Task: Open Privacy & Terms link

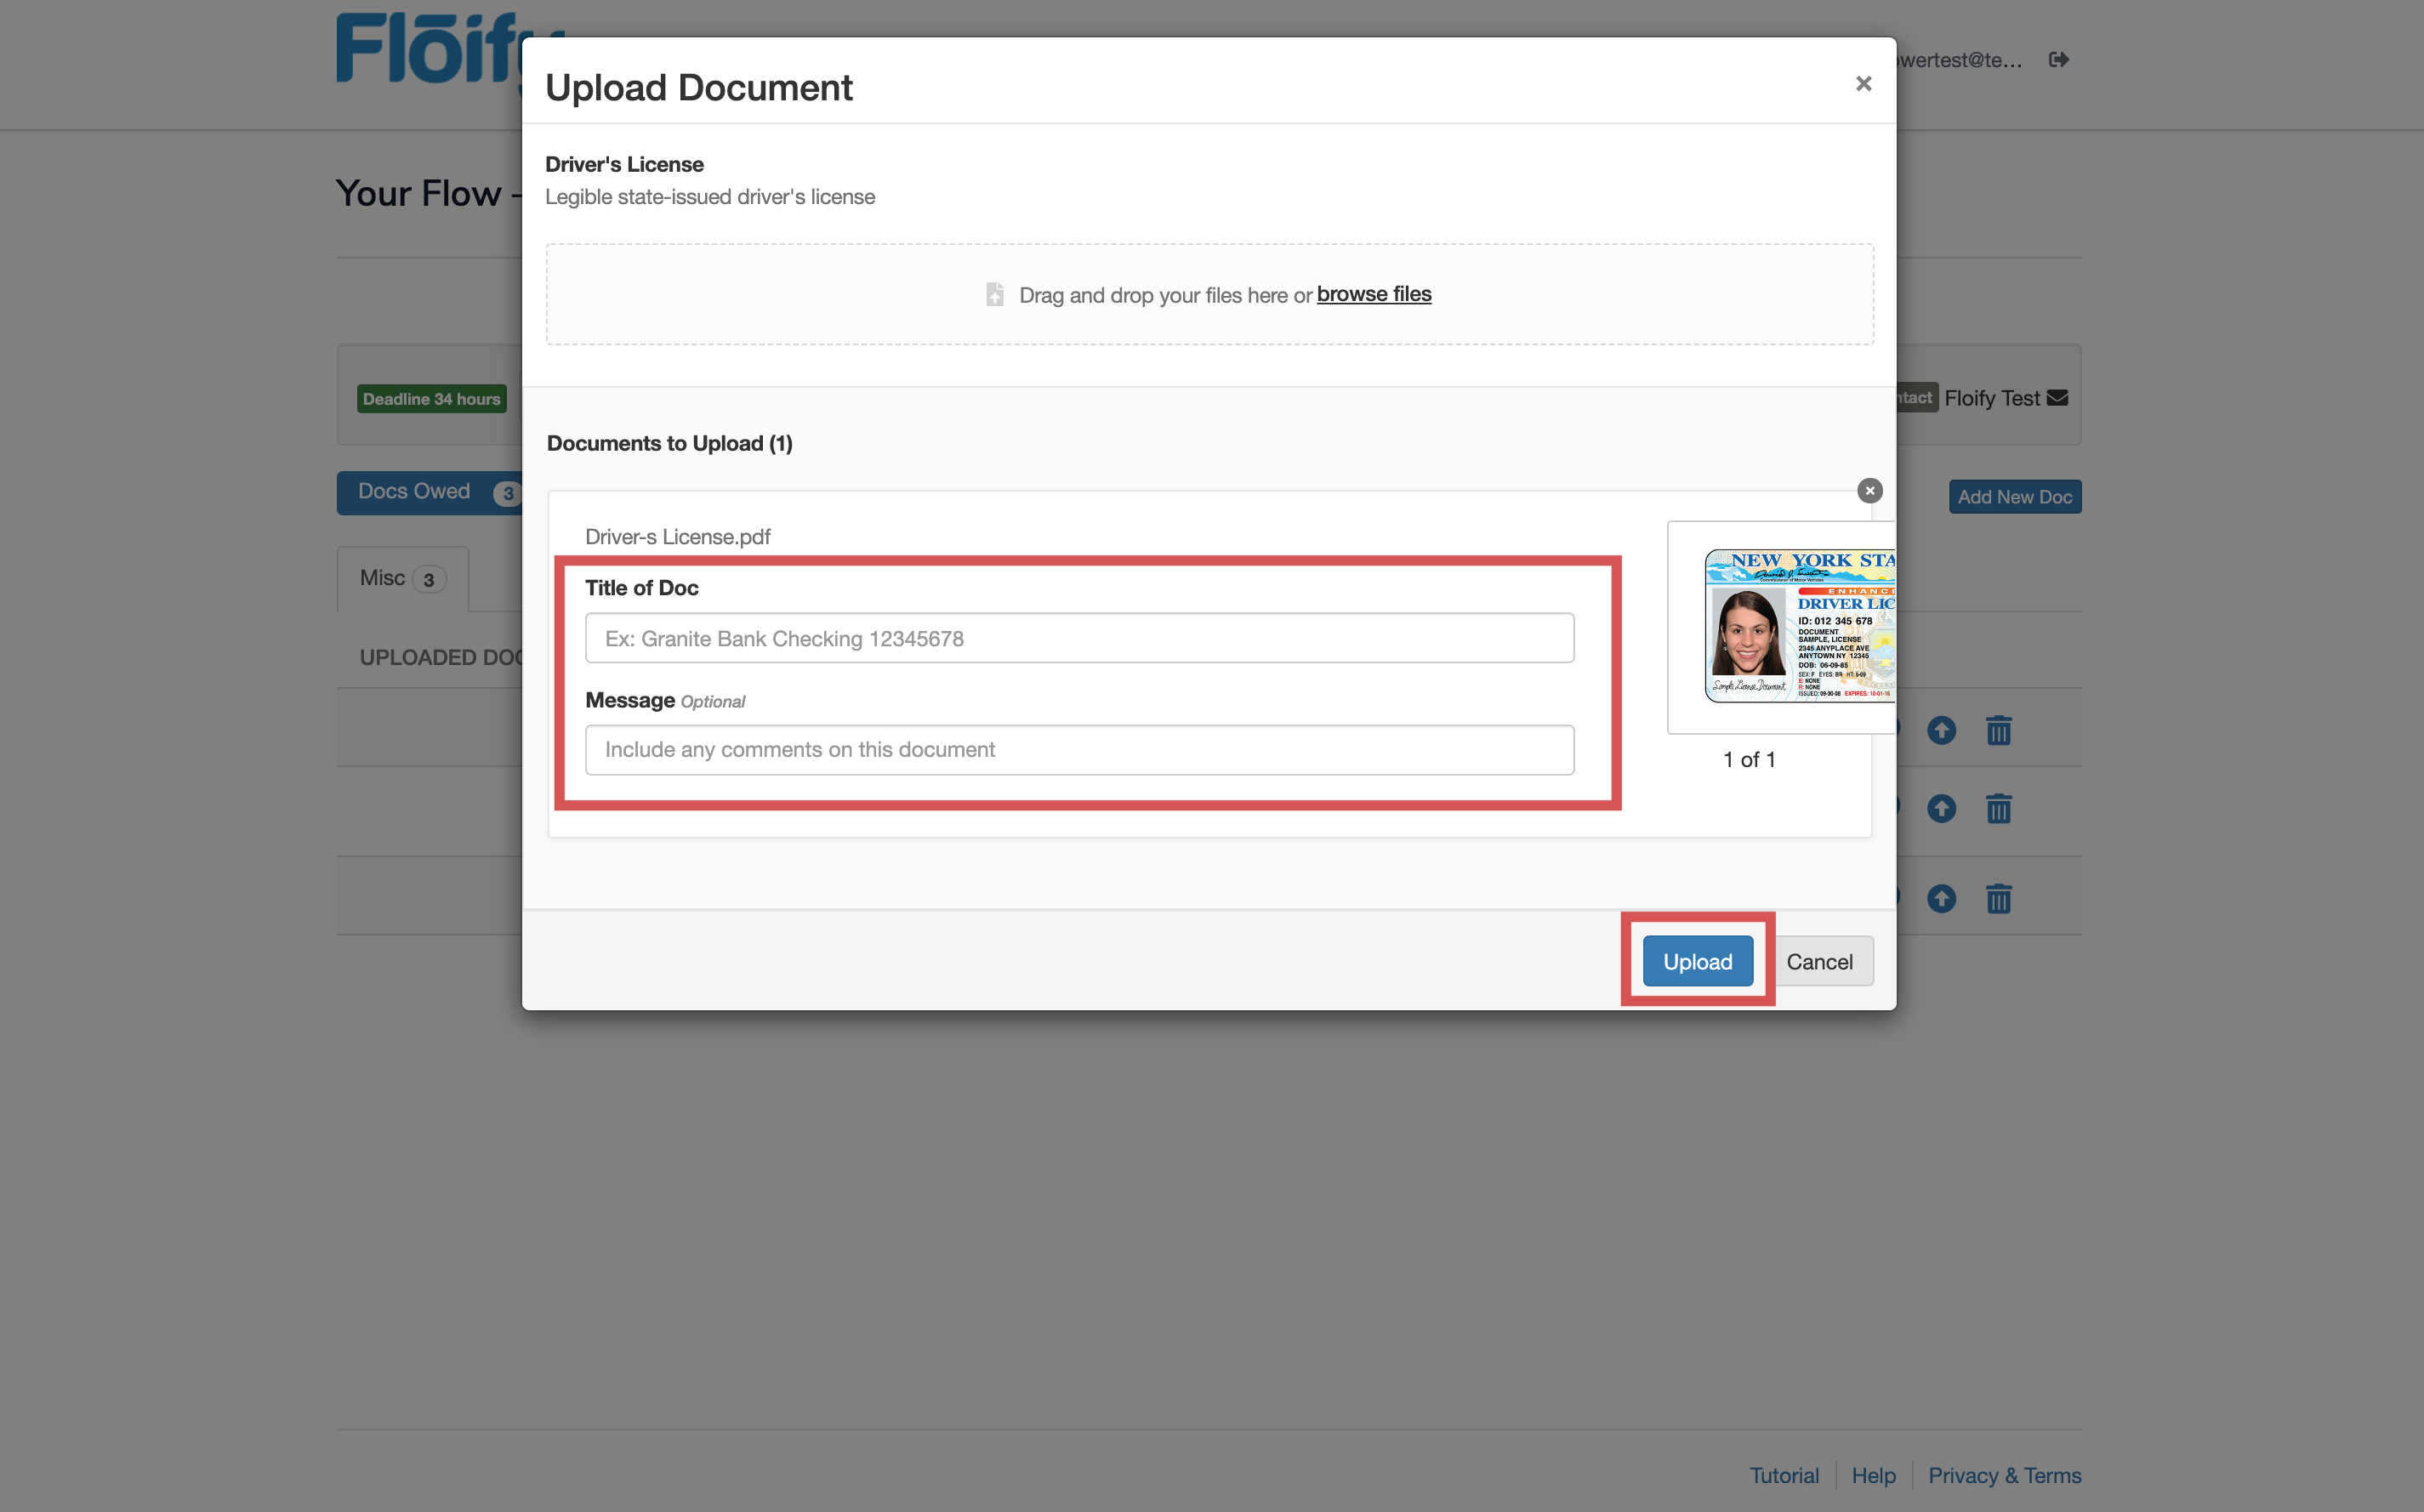Action: 2004,1476
